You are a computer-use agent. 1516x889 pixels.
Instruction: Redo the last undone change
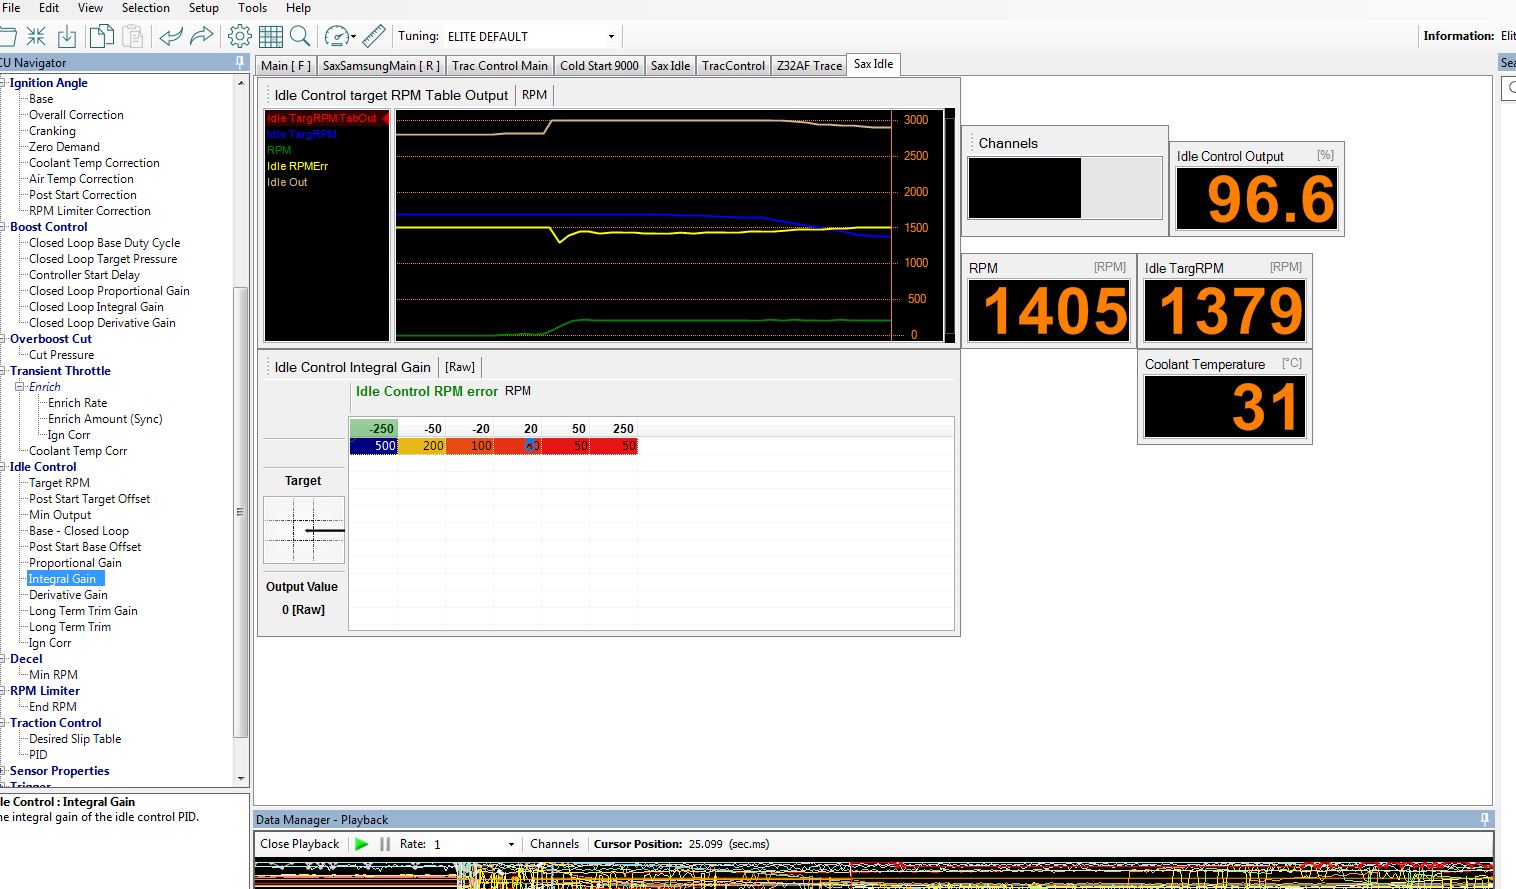coord(202,37)
